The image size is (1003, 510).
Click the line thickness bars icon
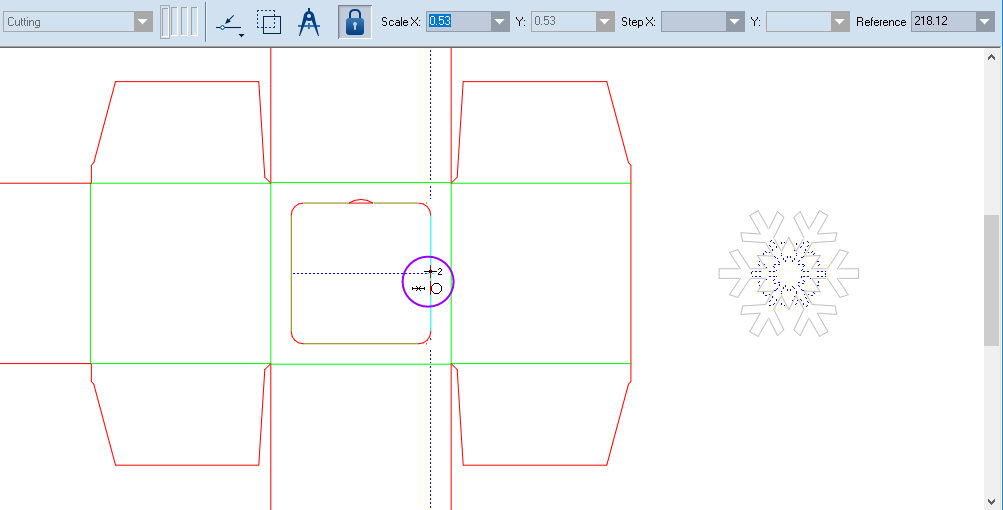(180, 22)
